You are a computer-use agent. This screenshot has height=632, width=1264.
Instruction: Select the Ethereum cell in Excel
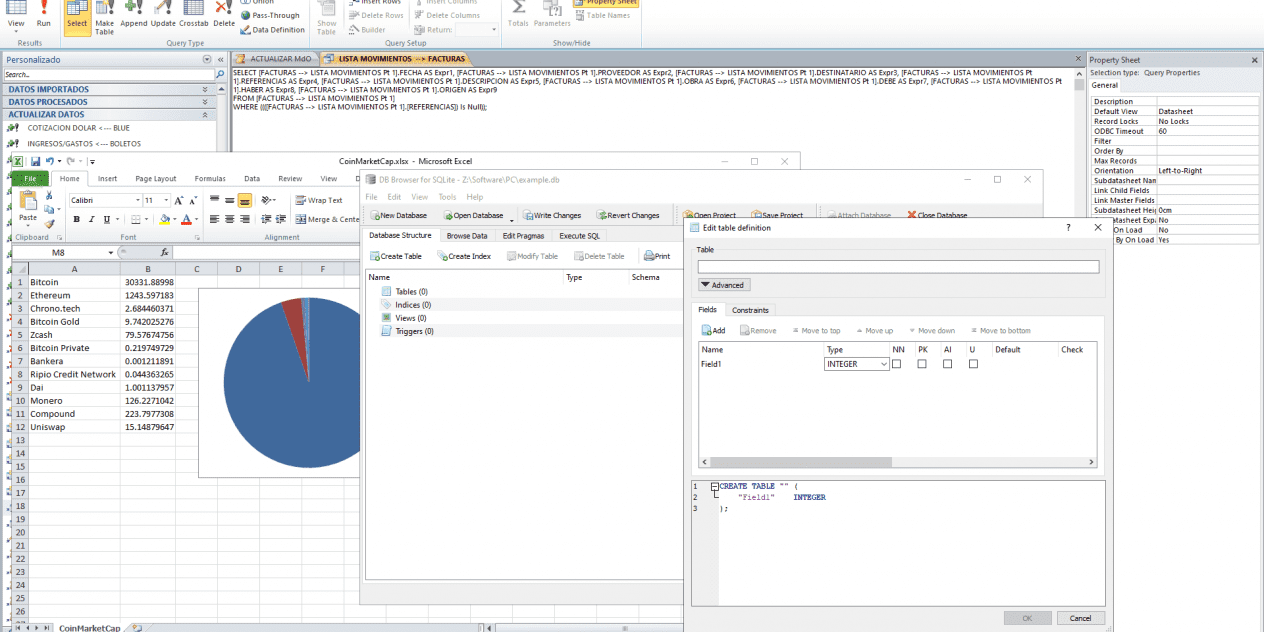pos(74,295)
